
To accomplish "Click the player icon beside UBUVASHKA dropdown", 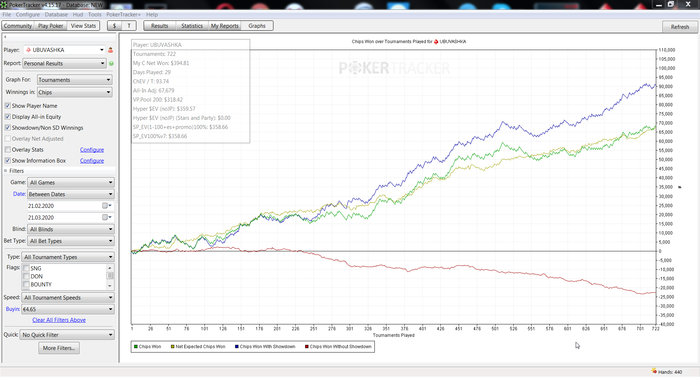I will point(110,50).
